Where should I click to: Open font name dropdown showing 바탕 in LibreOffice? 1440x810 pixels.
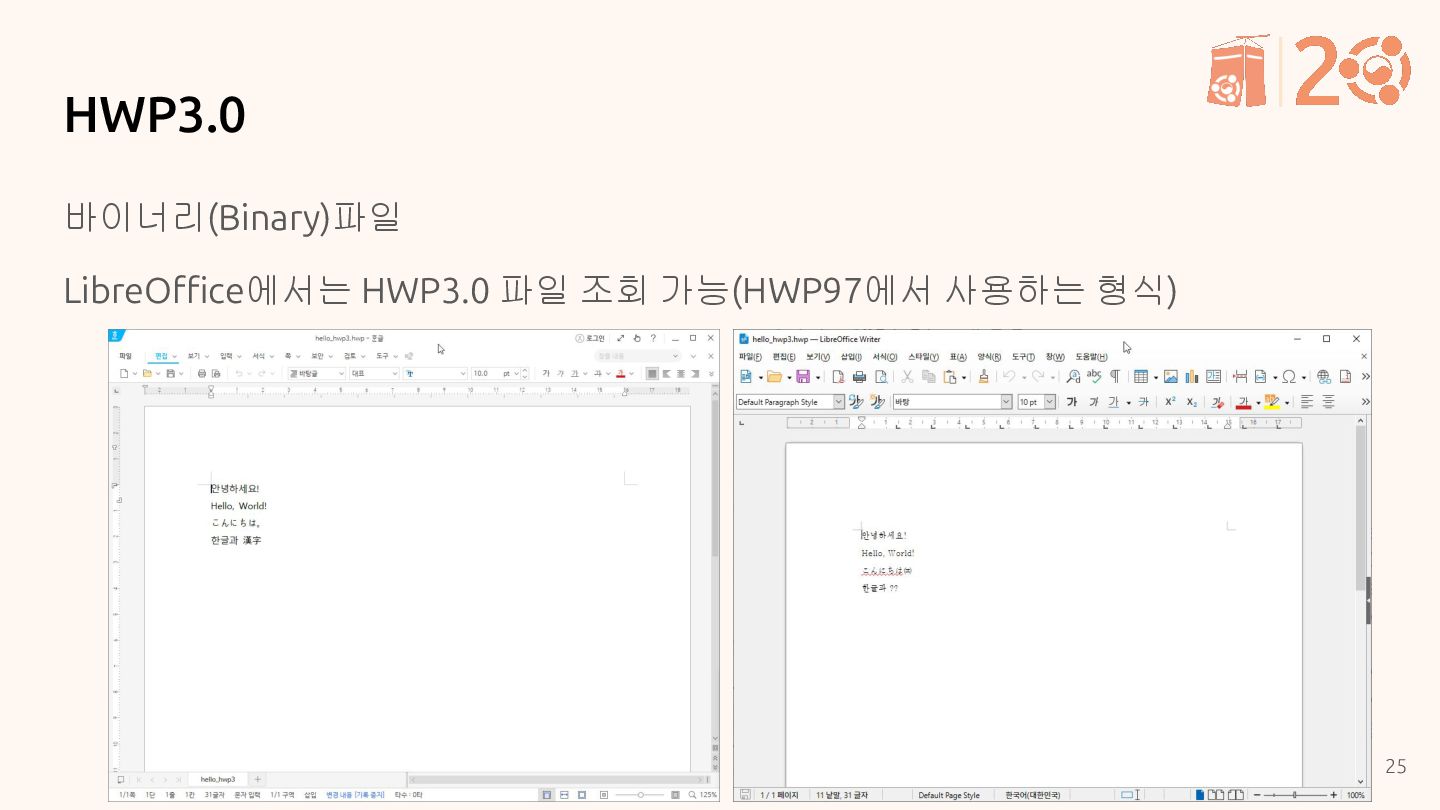(x=1006, y=402)
